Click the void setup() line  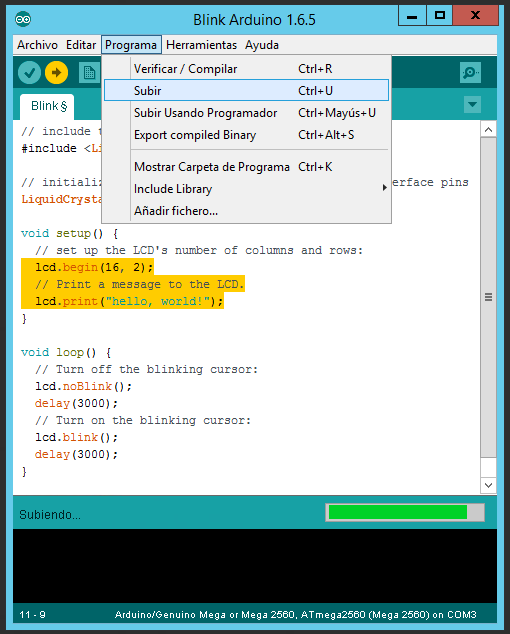pyautogui.click(x=69, y=233)
